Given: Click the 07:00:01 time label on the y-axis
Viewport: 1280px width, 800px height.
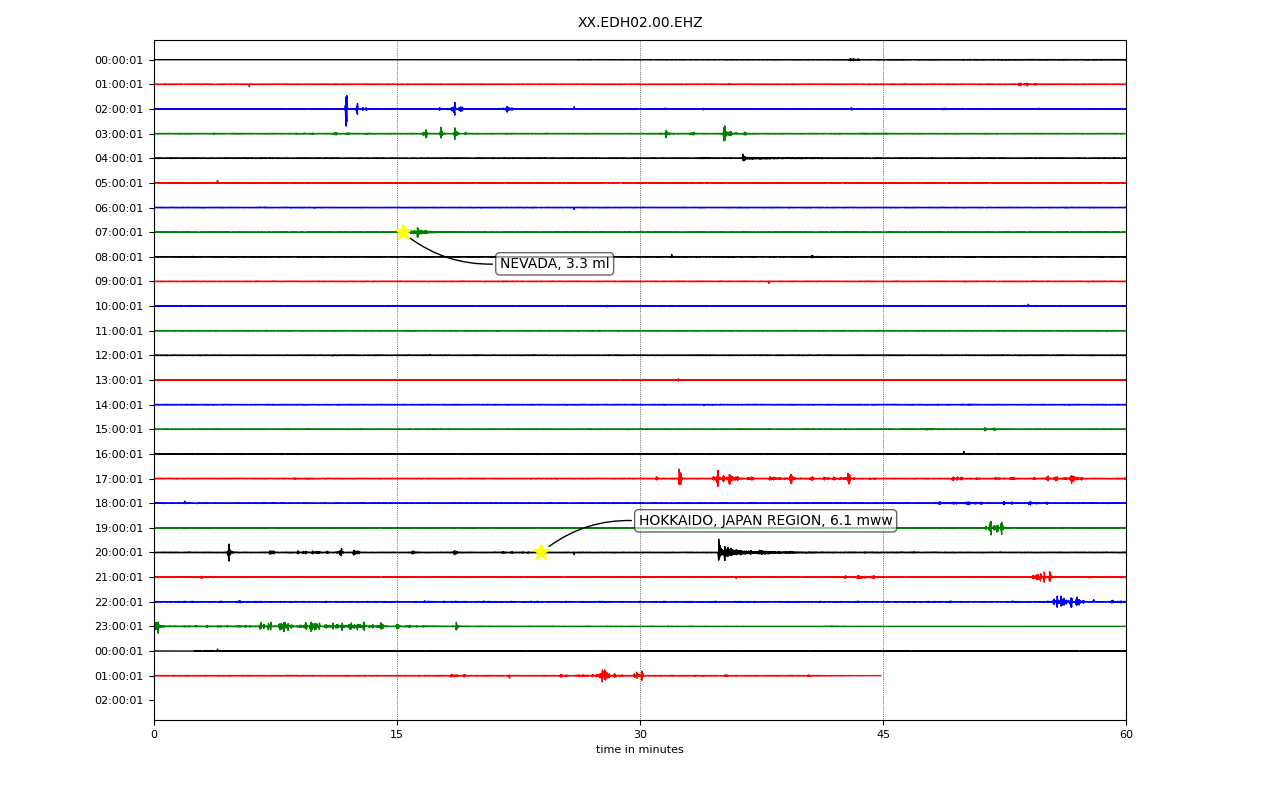Looking at the screenshot, I should [x=119, y=232].
